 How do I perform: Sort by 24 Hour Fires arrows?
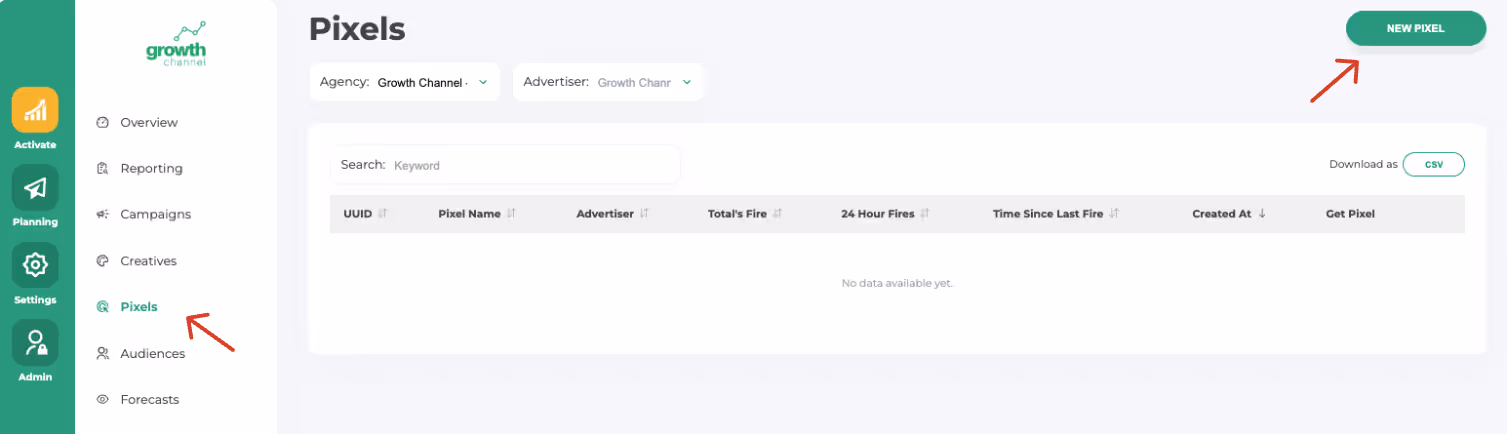(925, 214)
